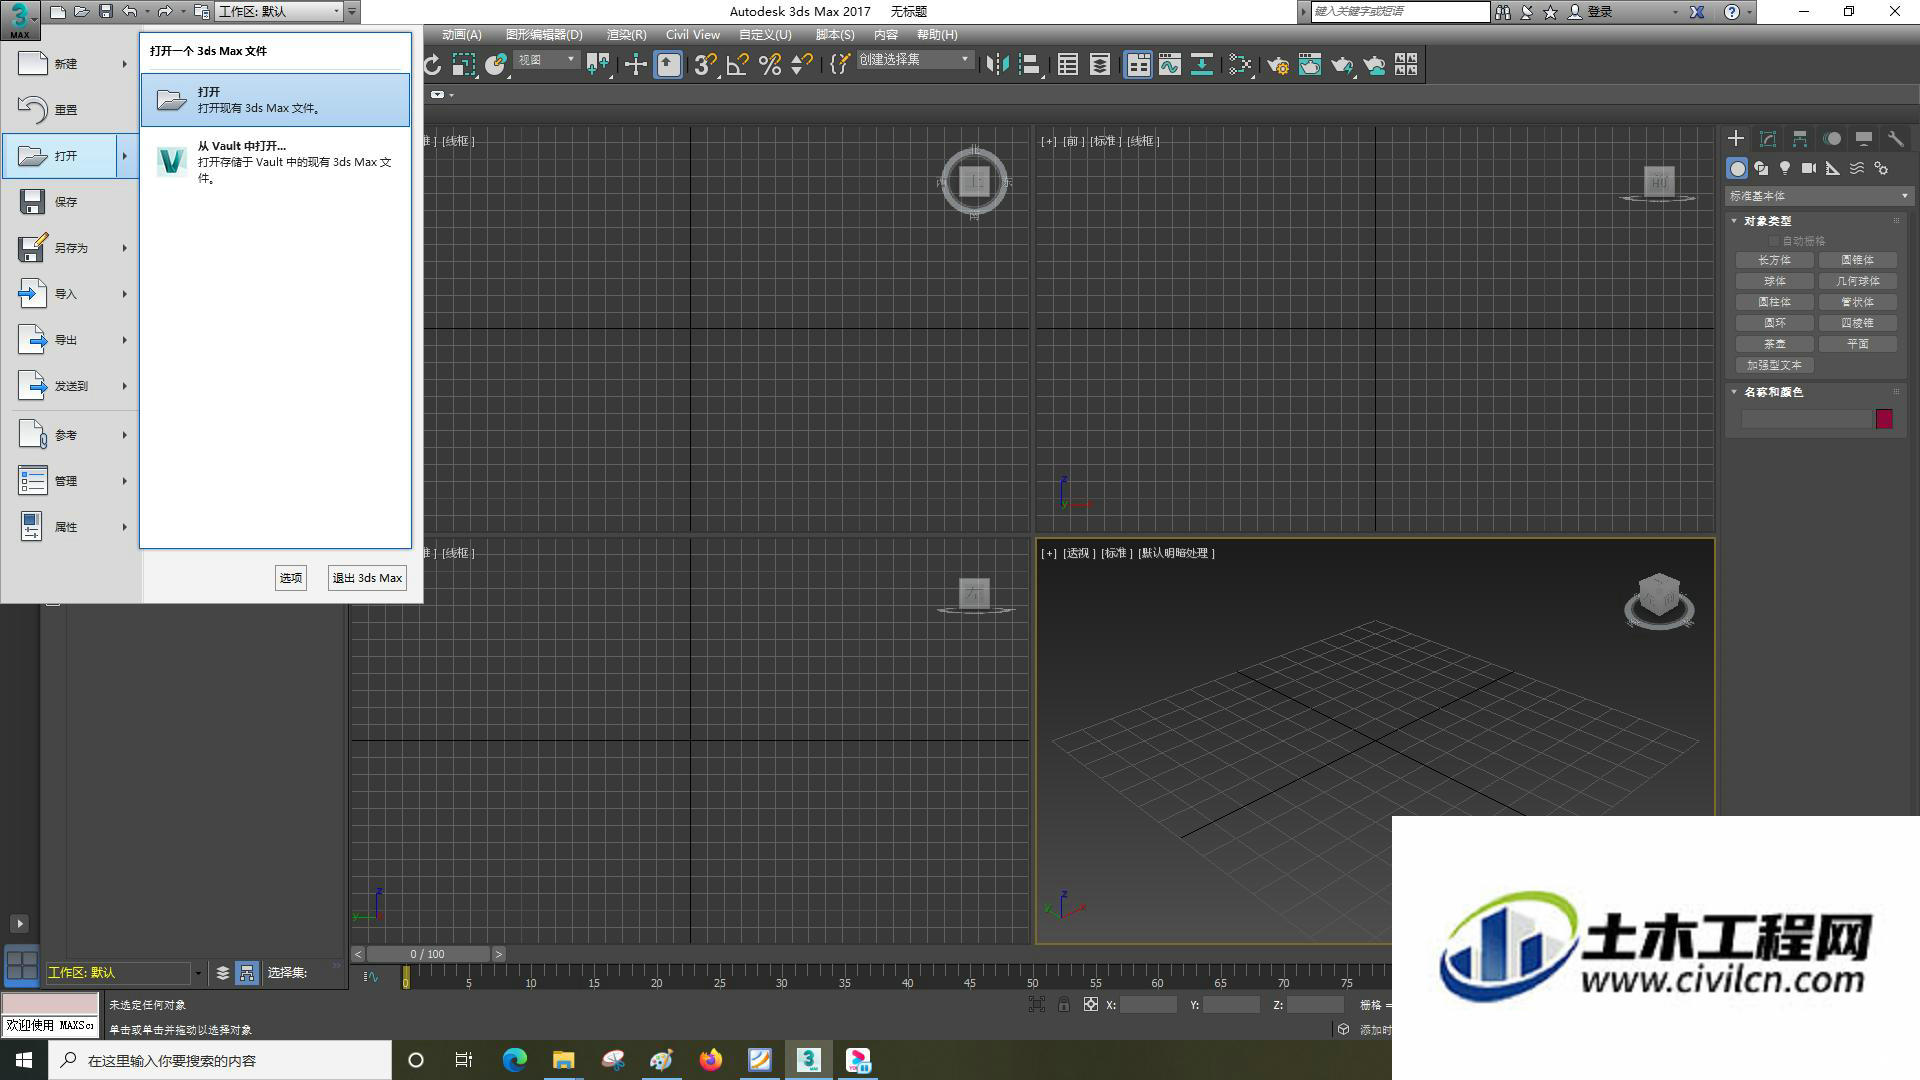Select the Space Warps category icon

[x=1857, y=168]
